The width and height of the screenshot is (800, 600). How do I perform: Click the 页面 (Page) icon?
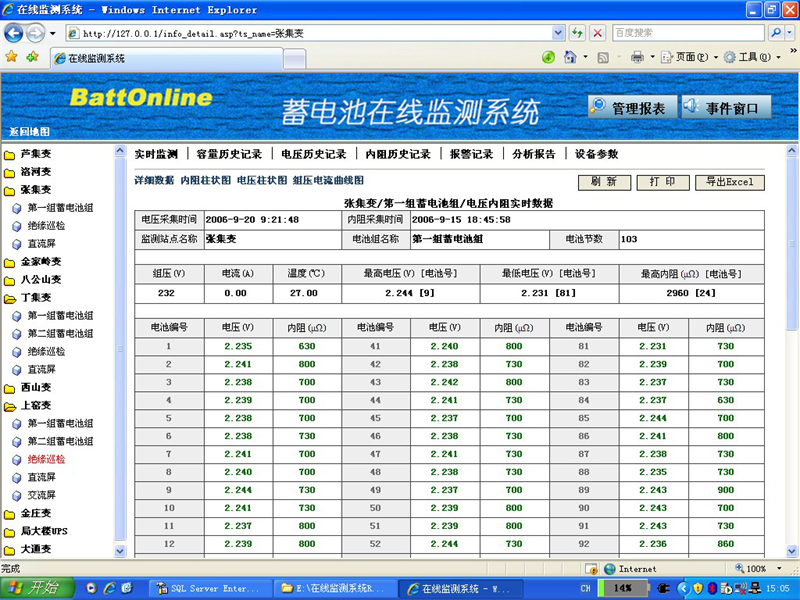pos(667,57)
